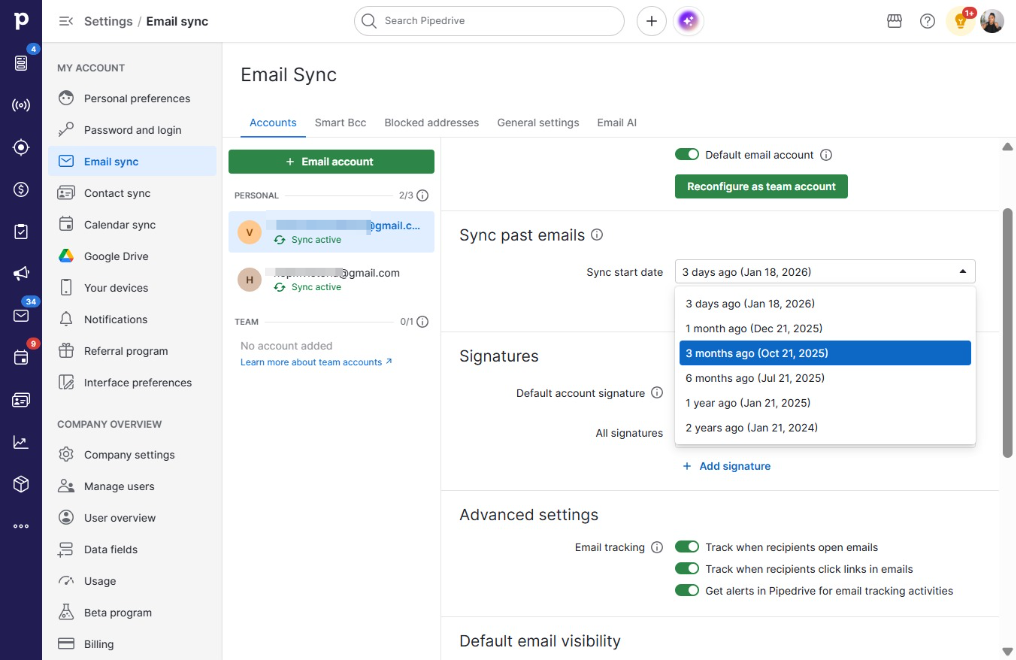Collapse the settings sidebar menu icon
Screen dimensions: 1016x660
pos(65,21)
